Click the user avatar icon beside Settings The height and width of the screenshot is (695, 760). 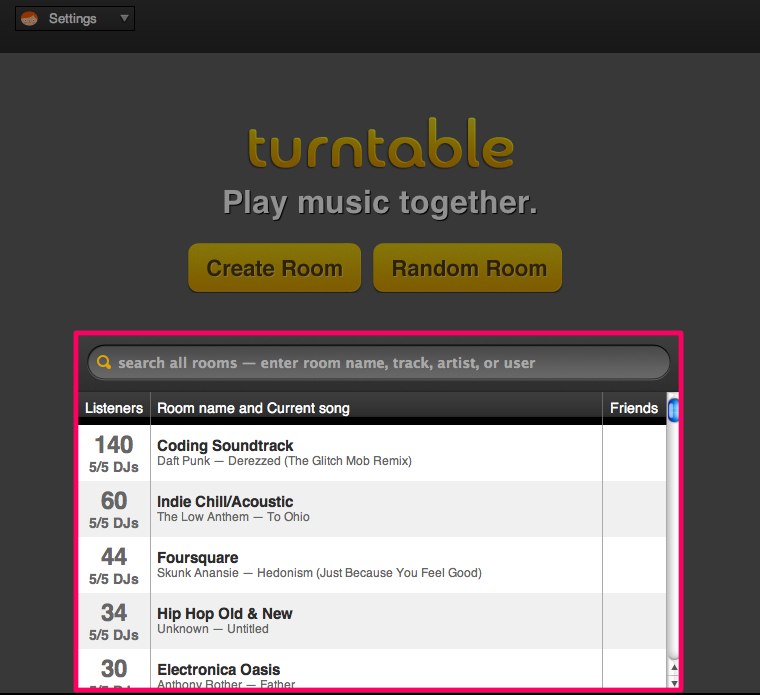[30, 19]
